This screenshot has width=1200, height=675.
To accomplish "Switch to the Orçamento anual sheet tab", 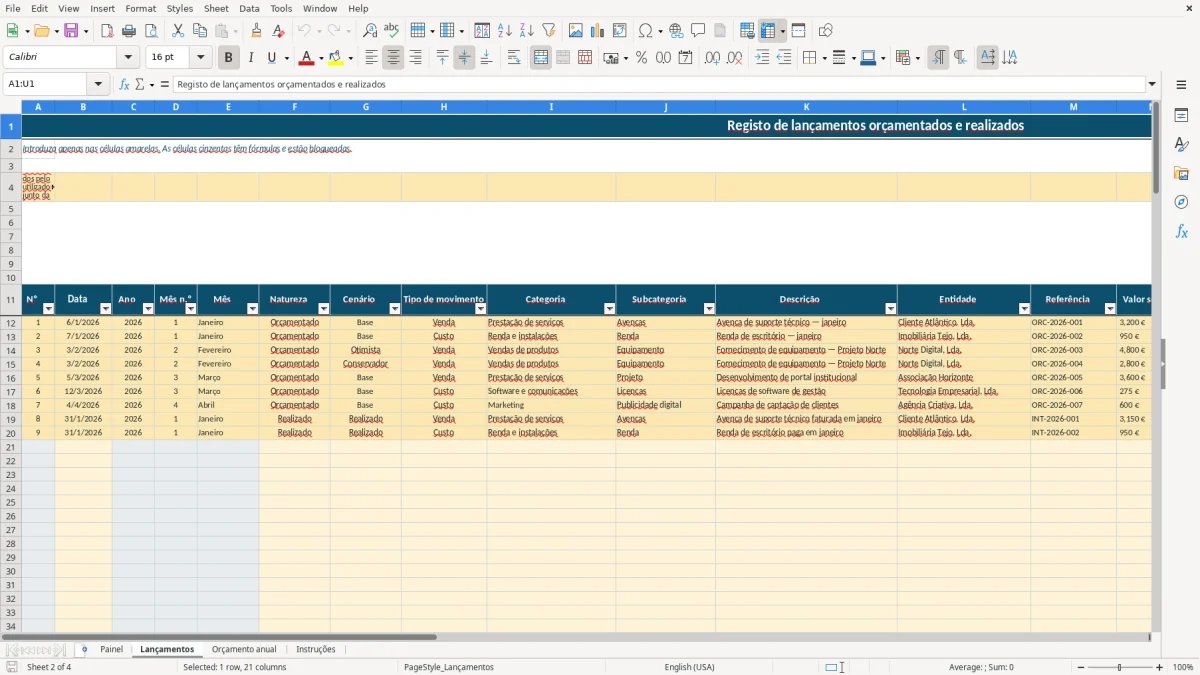I will [x=244, y=649].
